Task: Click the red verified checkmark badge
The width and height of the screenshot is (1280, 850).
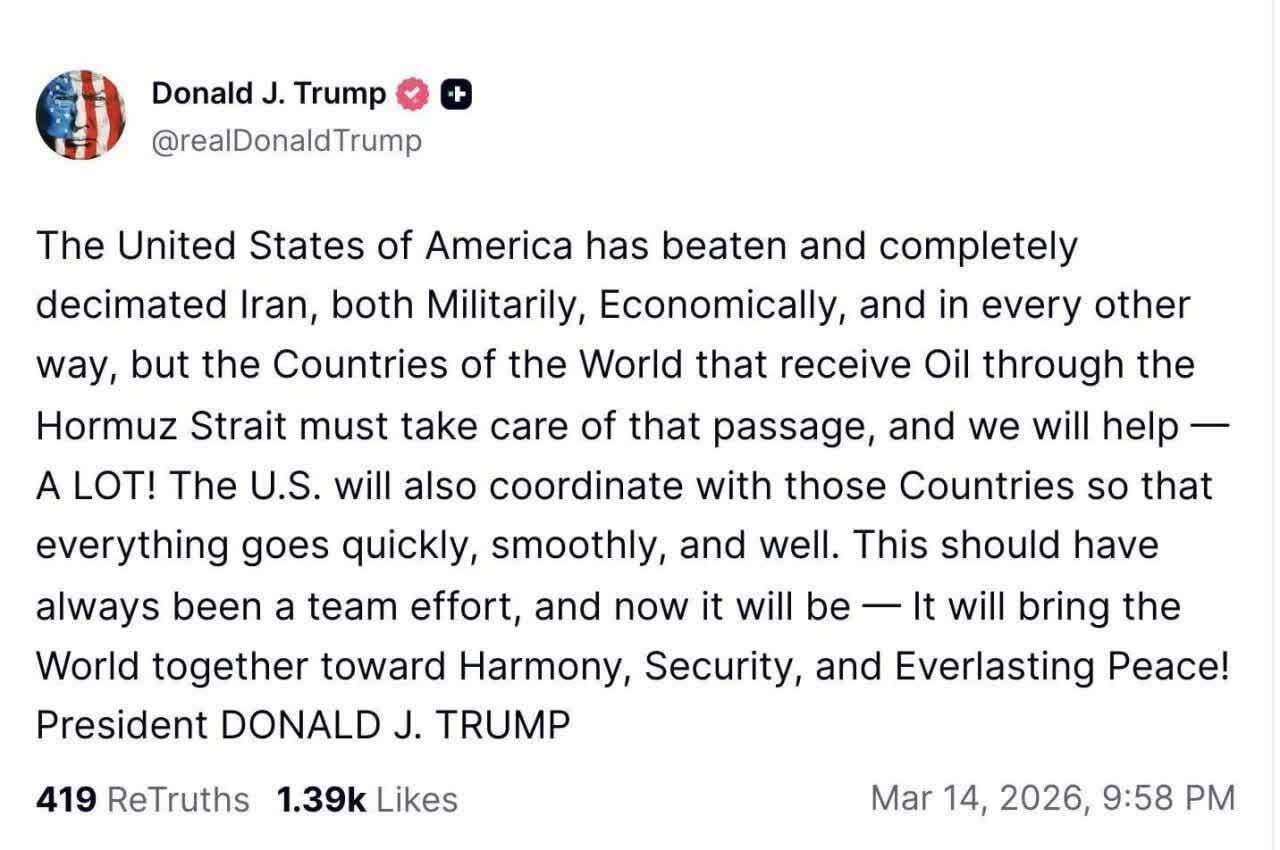Action: click(x=413, y=94)
